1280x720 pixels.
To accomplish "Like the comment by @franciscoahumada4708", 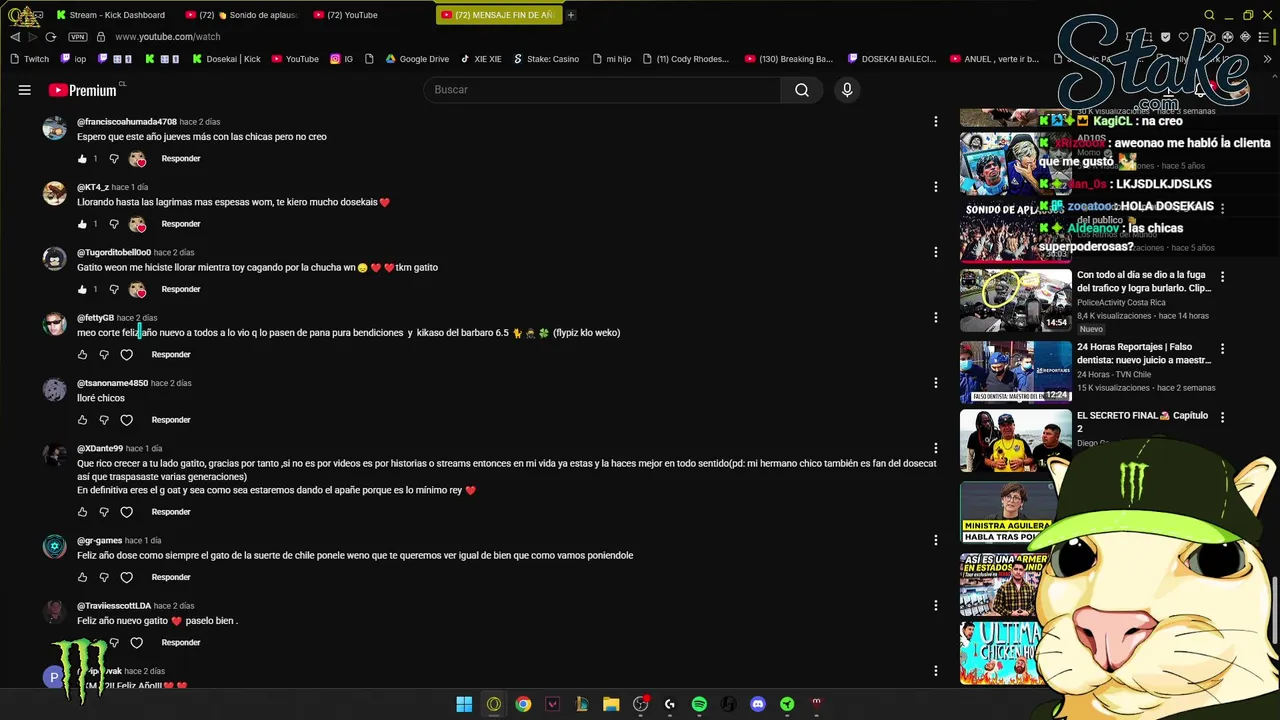I will (x=83, y=159).
